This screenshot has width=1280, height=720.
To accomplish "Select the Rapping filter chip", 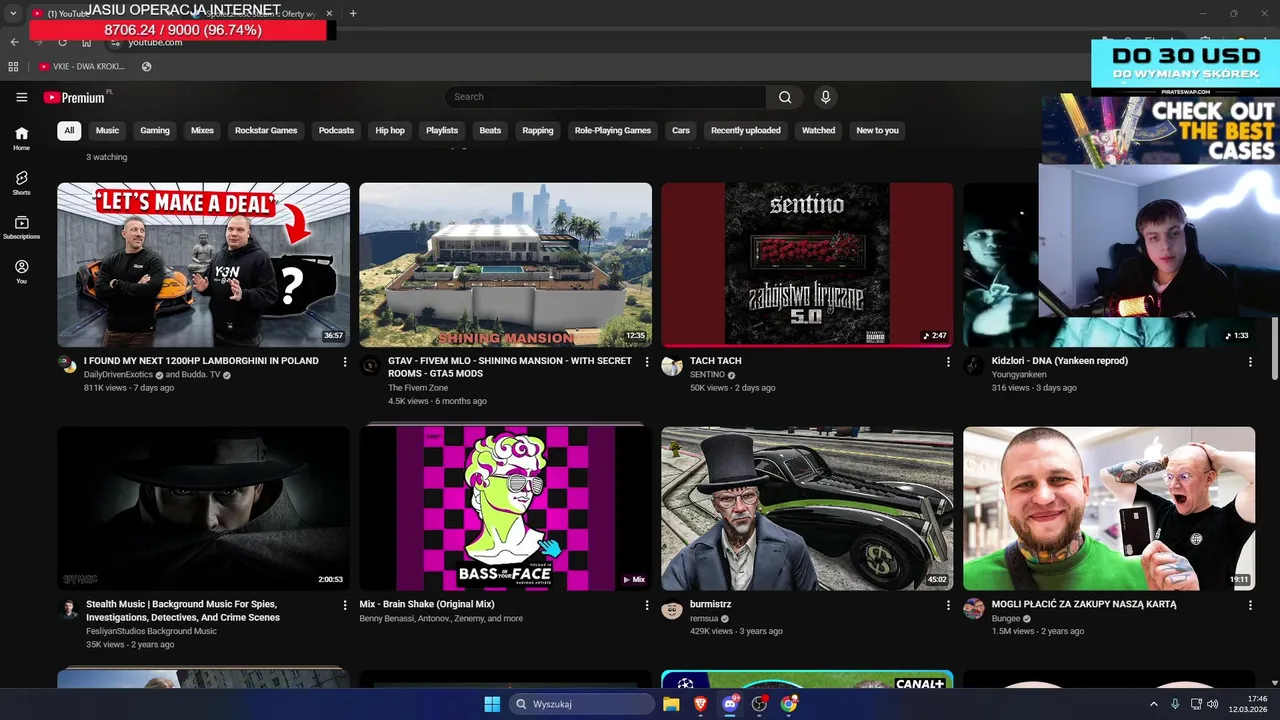I will 538,130.
